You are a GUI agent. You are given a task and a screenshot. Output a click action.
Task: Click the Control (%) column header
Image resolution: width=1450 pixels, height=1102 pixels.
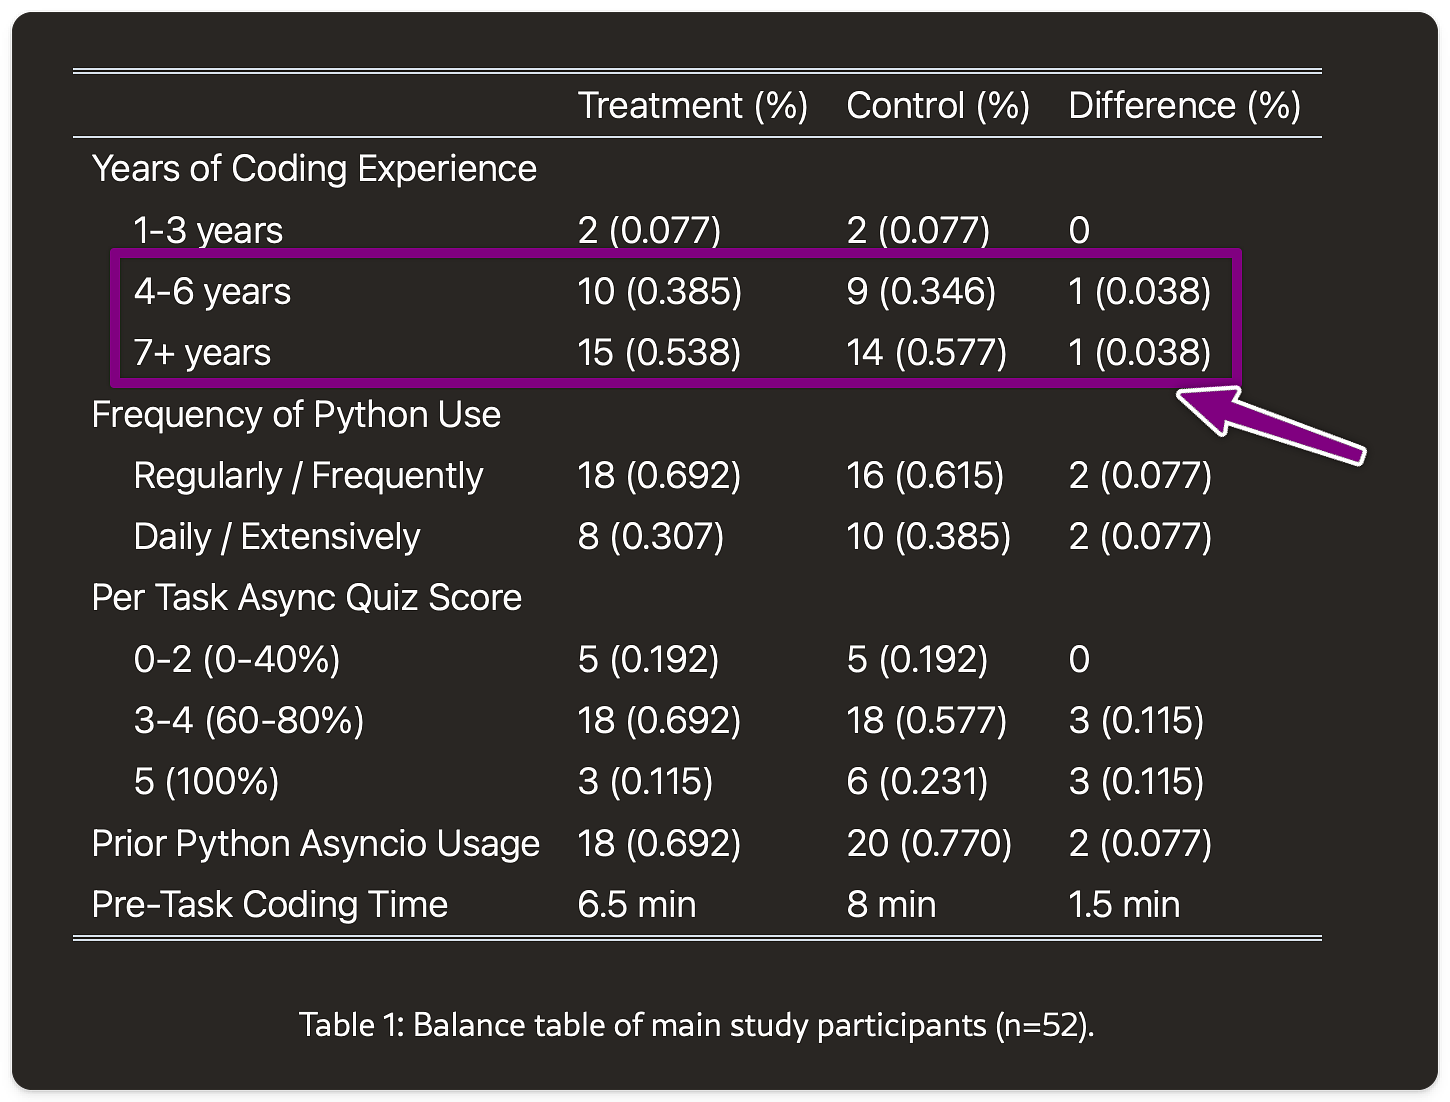938,105
